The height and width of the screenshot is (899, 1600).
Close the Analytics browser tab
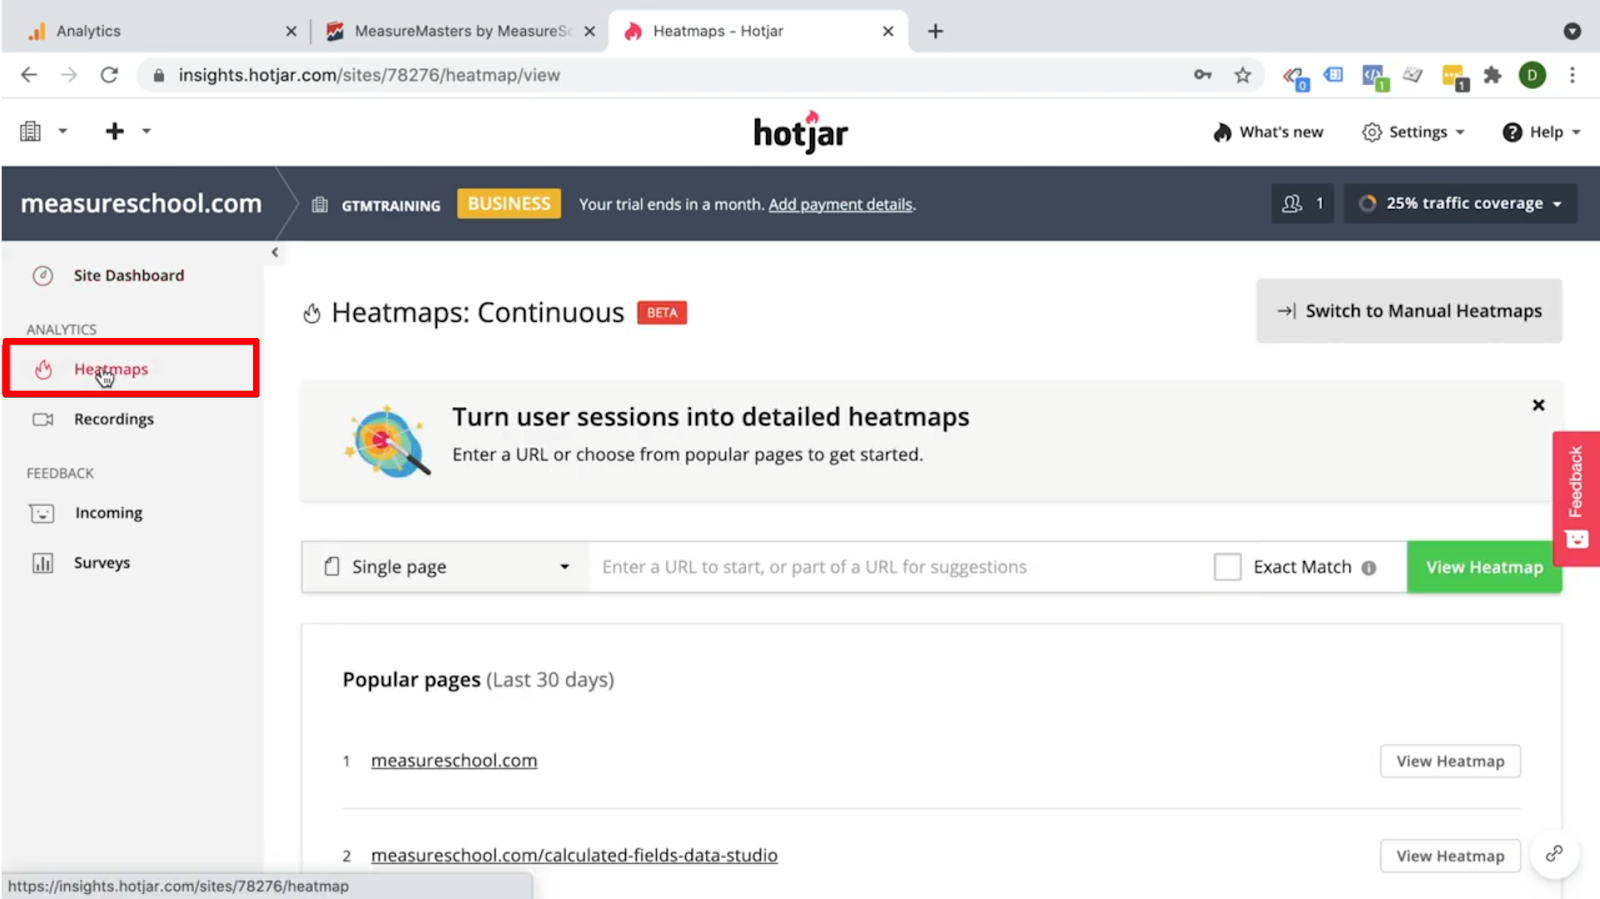291,31
